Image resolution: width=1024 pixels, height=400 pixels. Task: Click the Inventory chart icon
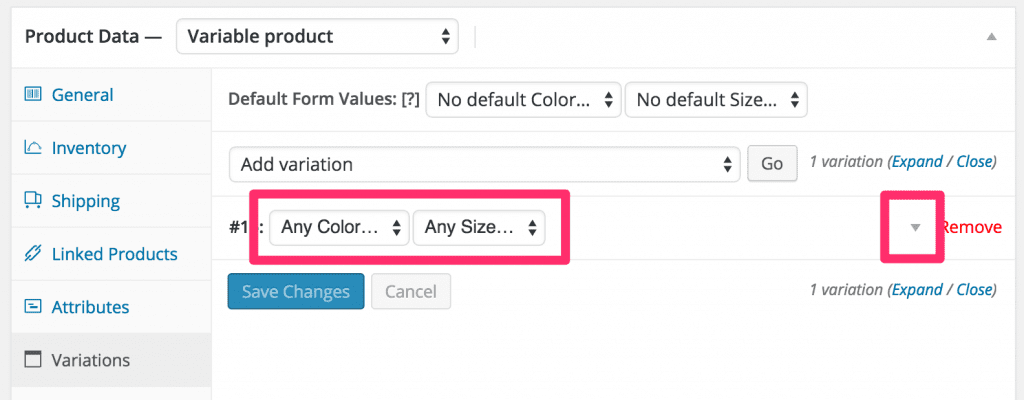pos(33,148)
